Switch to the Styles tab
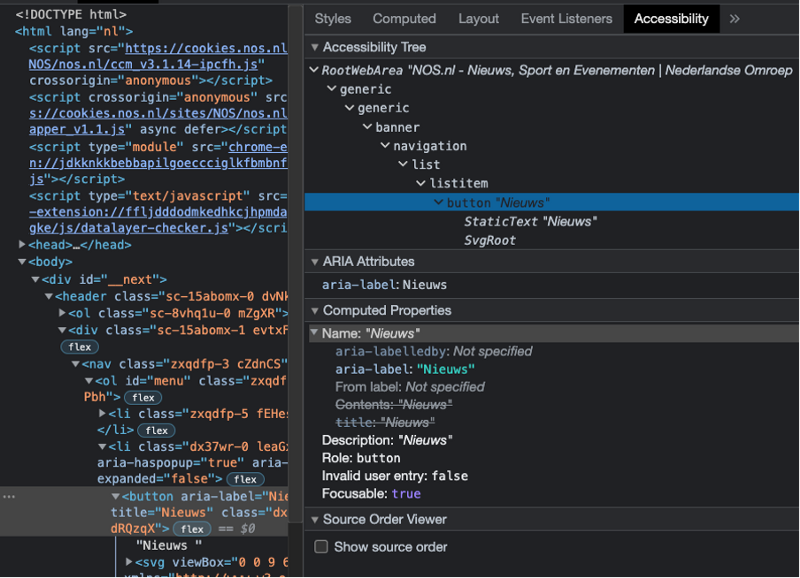The image size is (800, 578). tap(333, 19)
